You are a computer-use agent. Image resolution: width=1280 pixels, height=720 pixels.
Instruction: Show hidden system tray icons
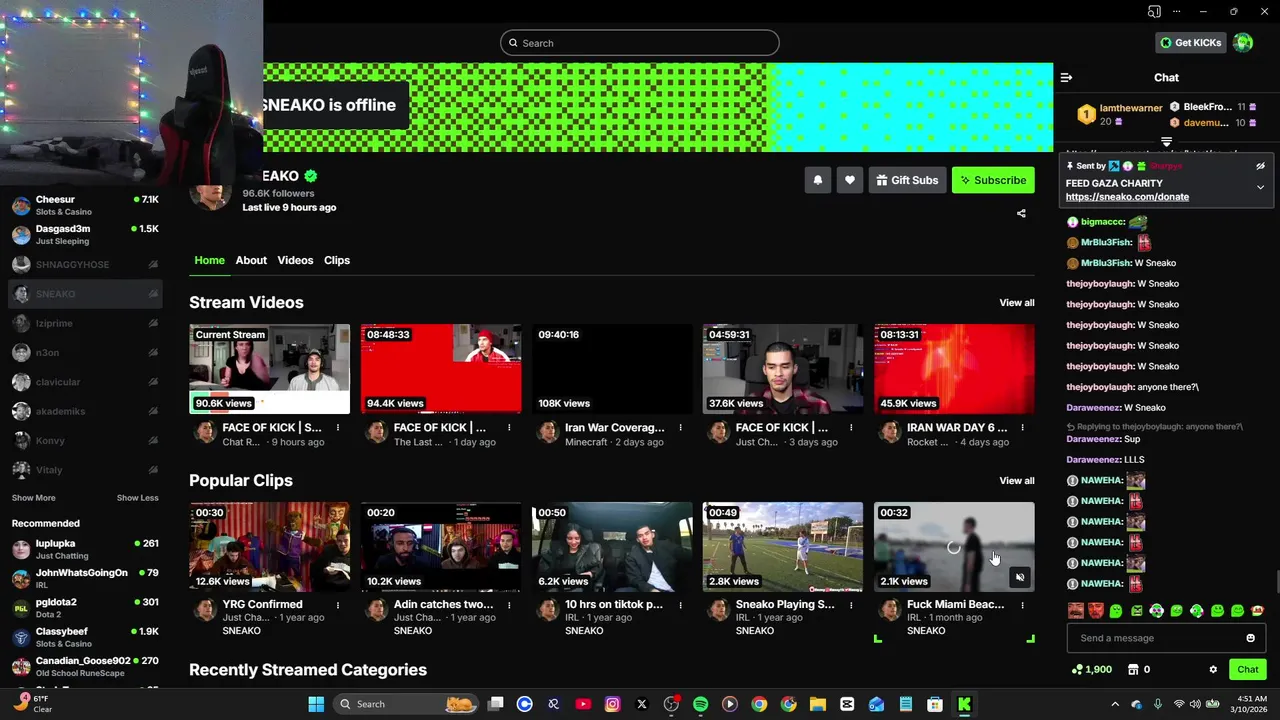point(1115,704)
